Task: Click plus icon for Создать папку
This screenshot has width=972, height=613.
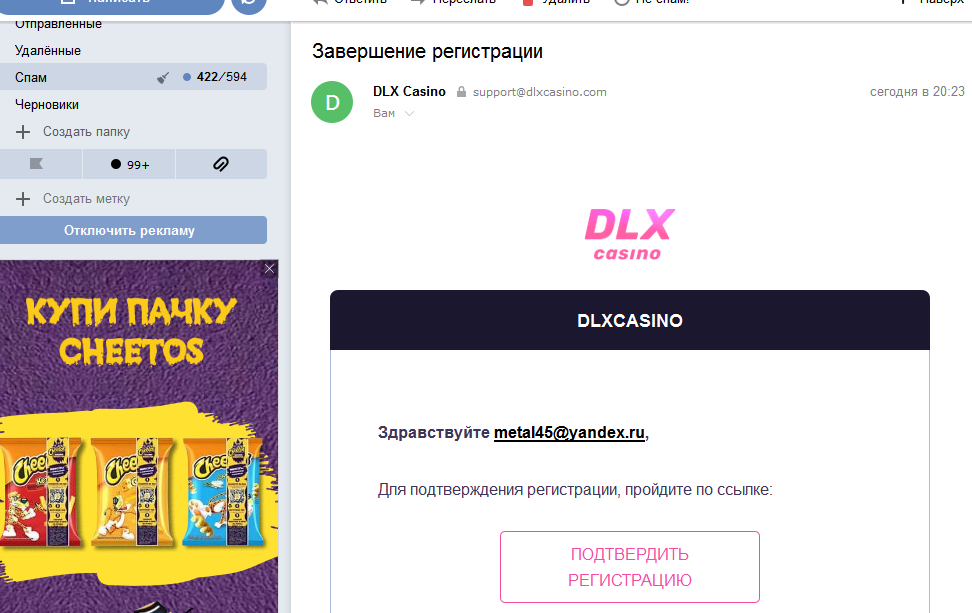Action: pyautogui.click(x=23, y=131)
